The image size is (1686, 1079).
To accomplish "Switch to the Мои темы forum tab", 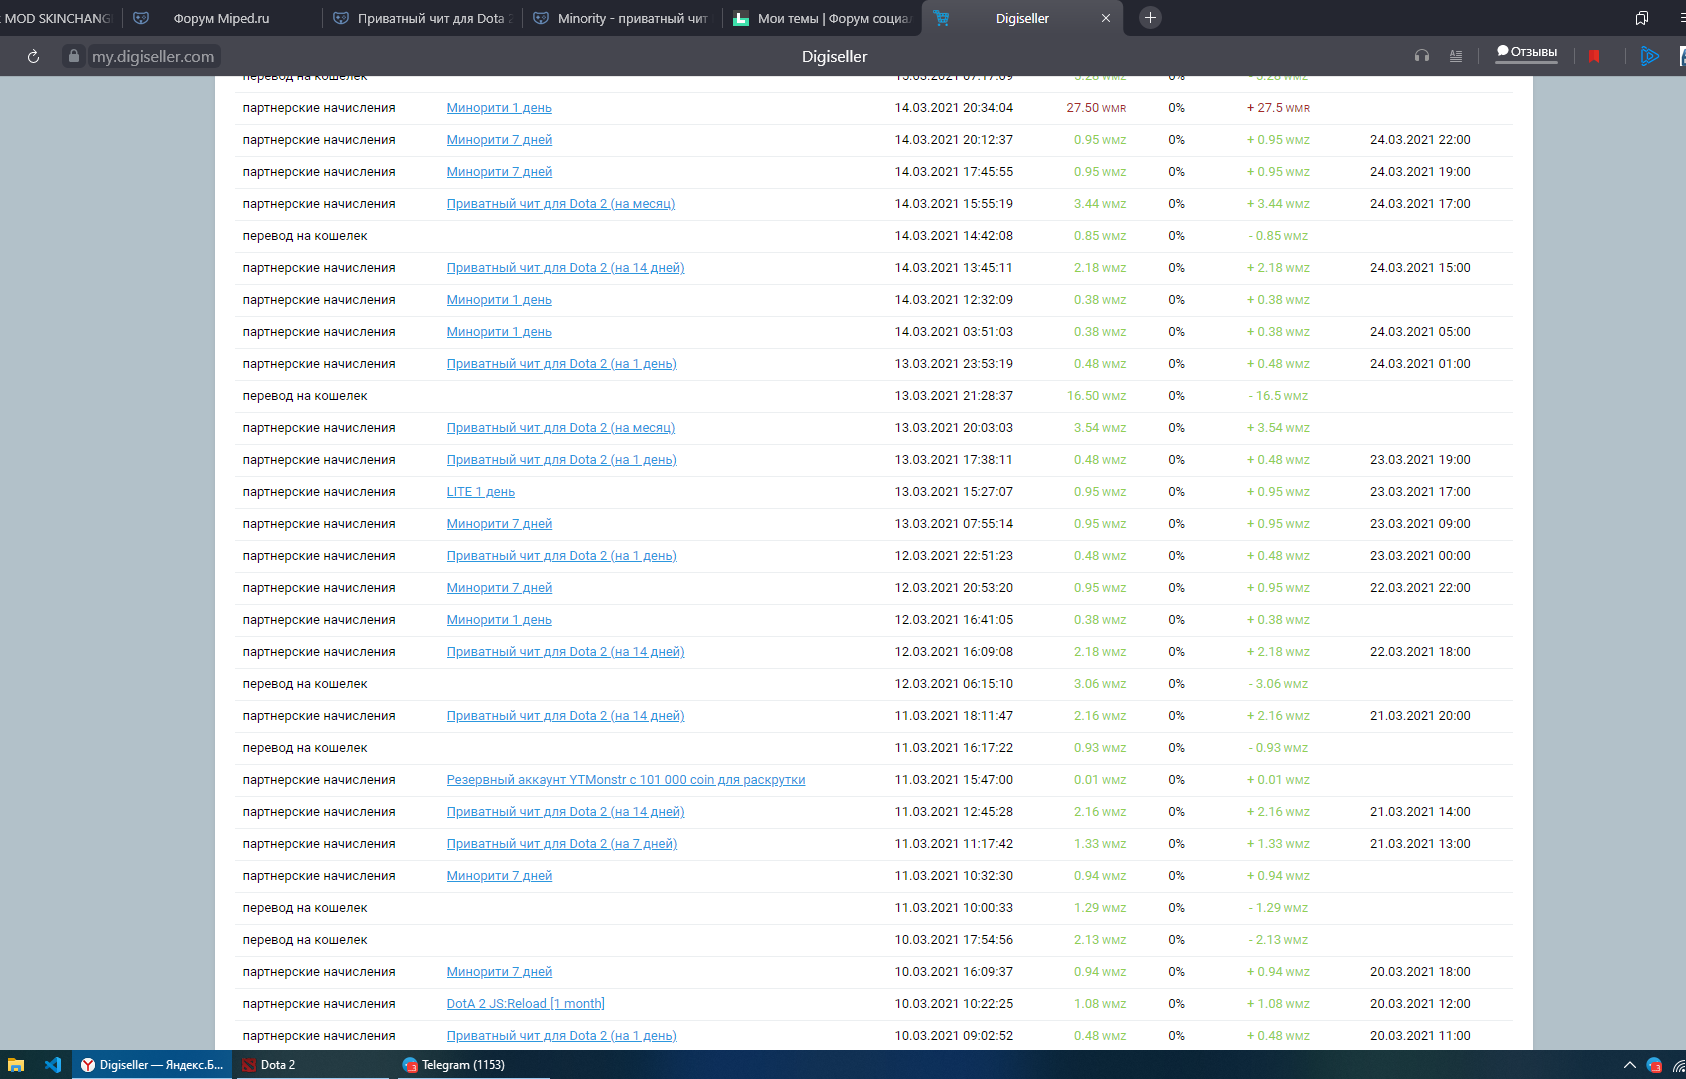I will (x=823, y=18).
